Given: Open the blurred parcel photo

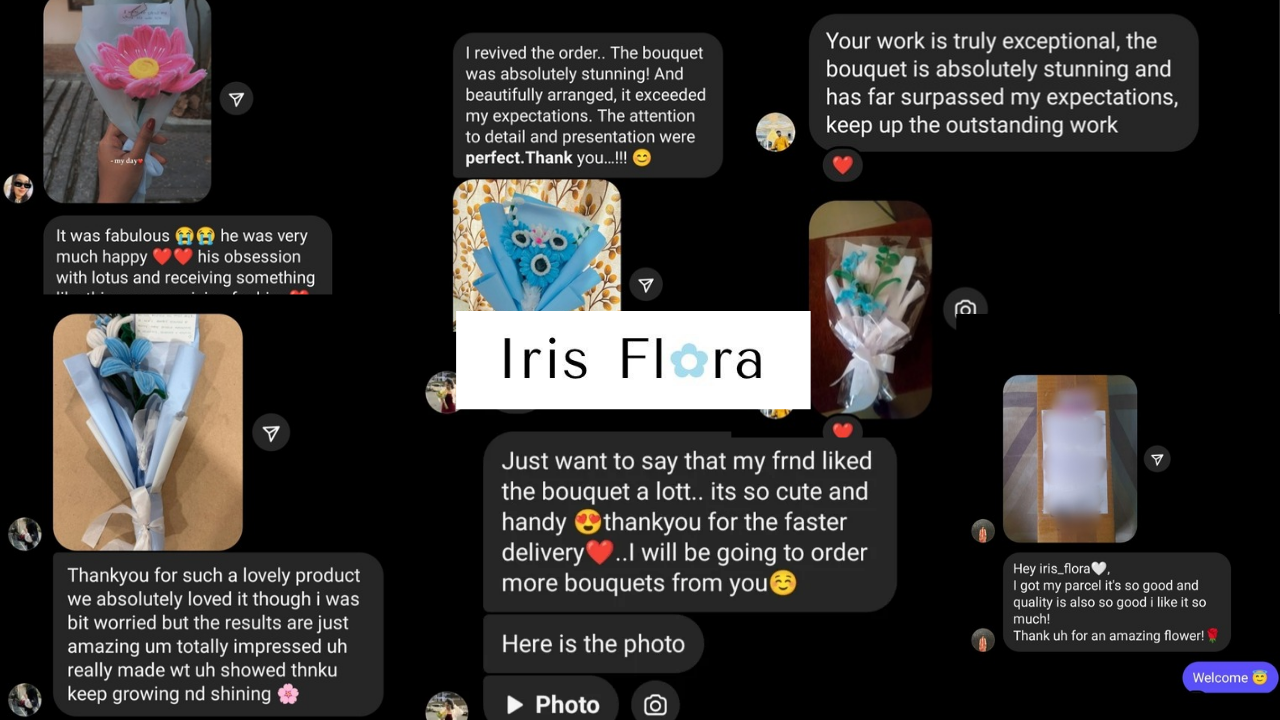Looking at the screenshot, I should (1070, 459).
